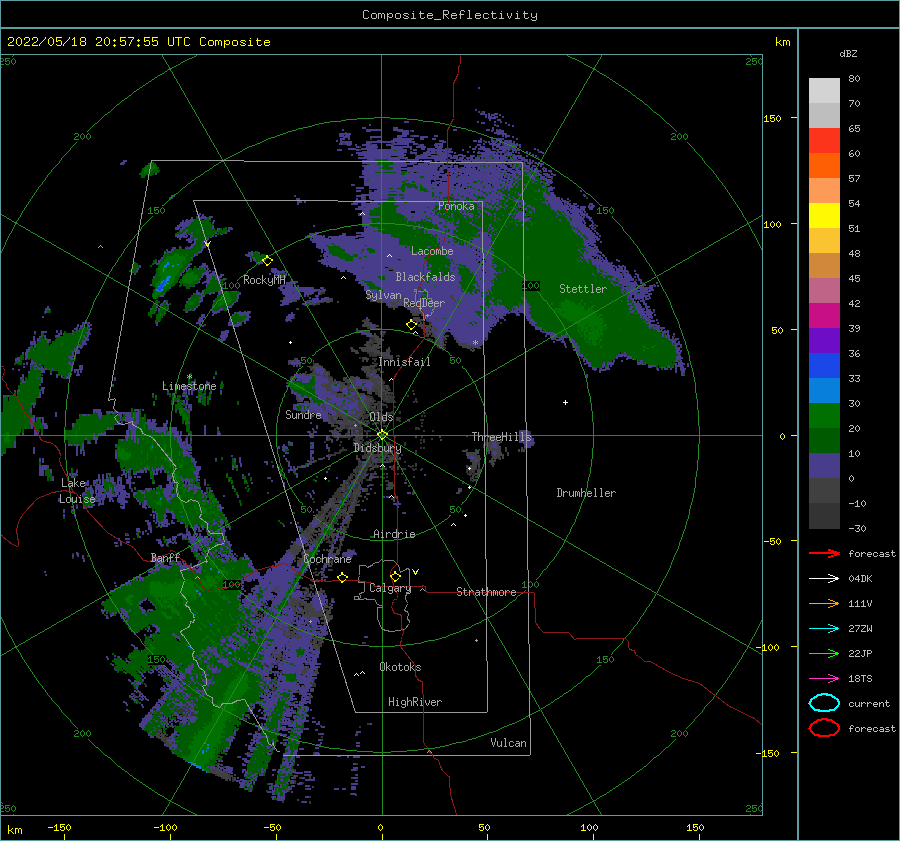Click the 'Blackfalds' map label
This screenshot has height=841, width=900.
point(425,277)
